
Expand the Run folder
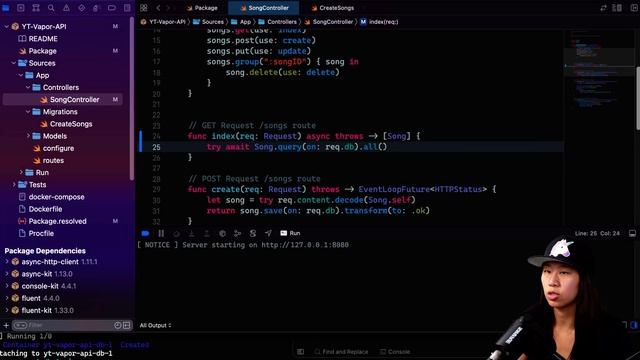[x=21, y=173]
